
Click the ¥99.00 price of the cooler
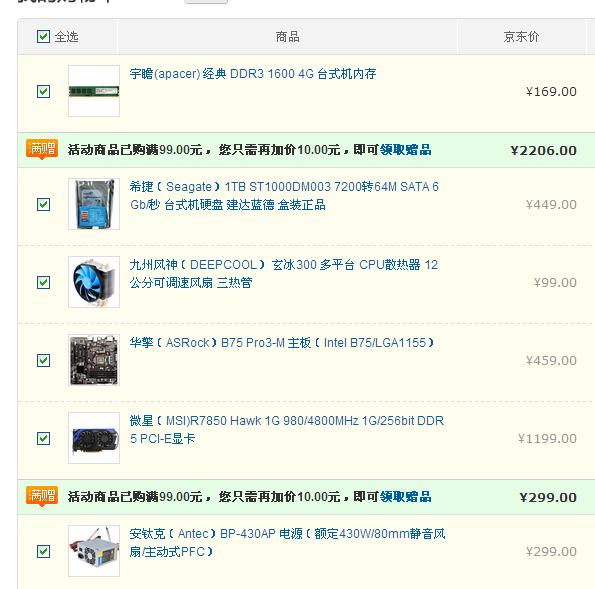[x=555, y=282]
